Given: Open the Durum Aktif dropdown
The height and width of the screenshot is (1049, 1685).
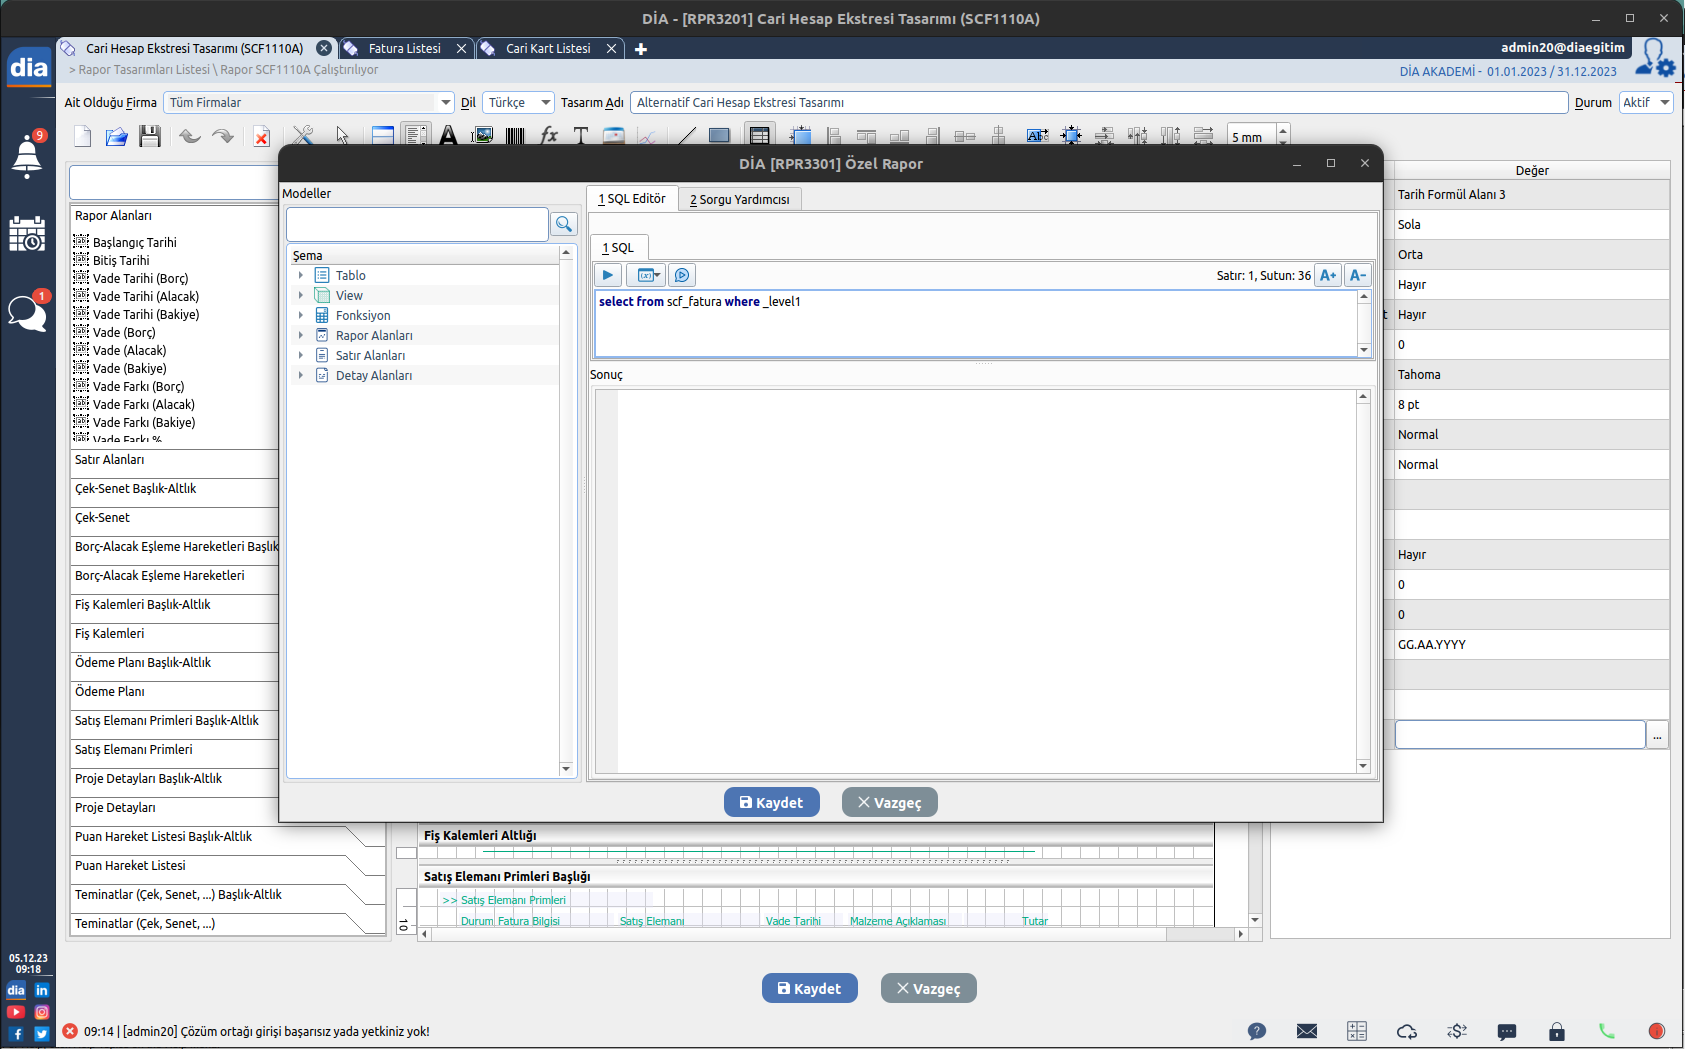Looking at the screenshot, I should click(x=1664, y=102).
